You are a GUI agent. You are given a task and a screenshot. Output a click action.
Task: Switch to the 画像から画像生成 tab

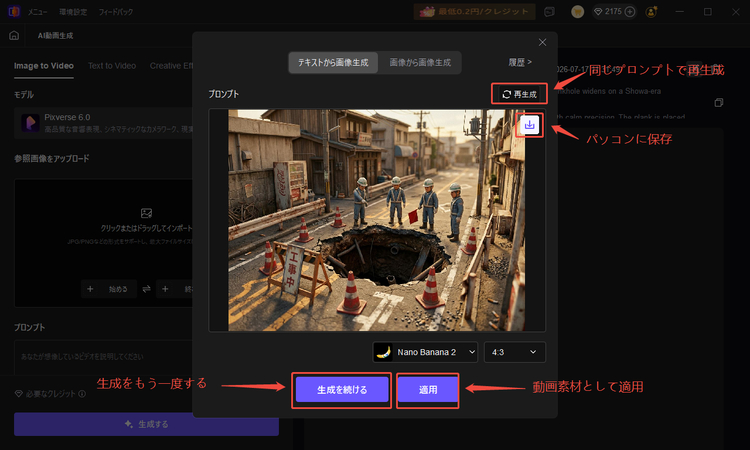click(420, 63)
